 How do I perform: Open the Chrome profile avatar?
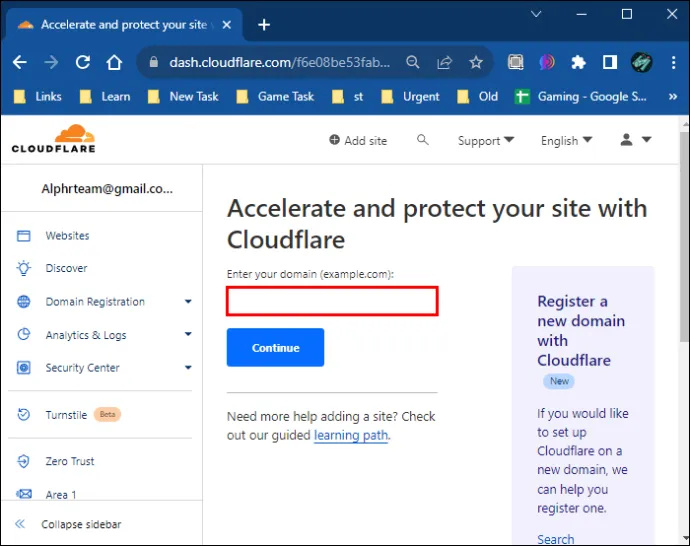[x=641, y=62]
